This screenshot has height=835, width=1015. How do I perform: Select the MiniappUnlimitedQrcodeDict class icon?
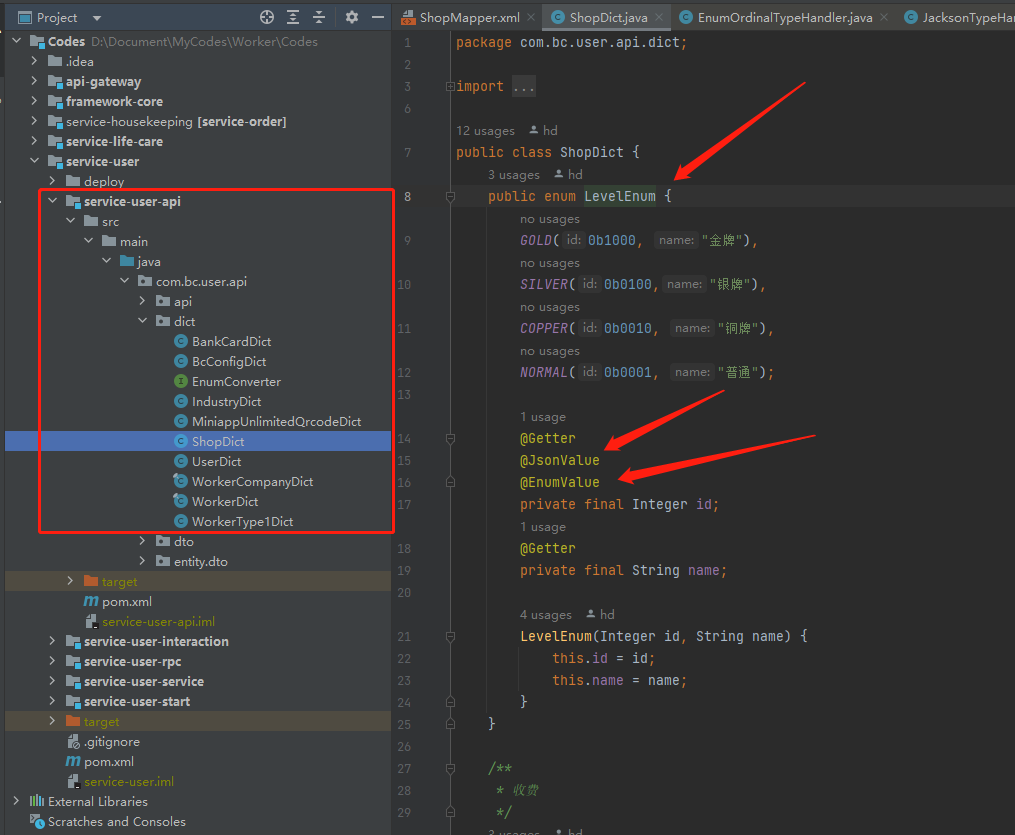click(x=181, y=421)
